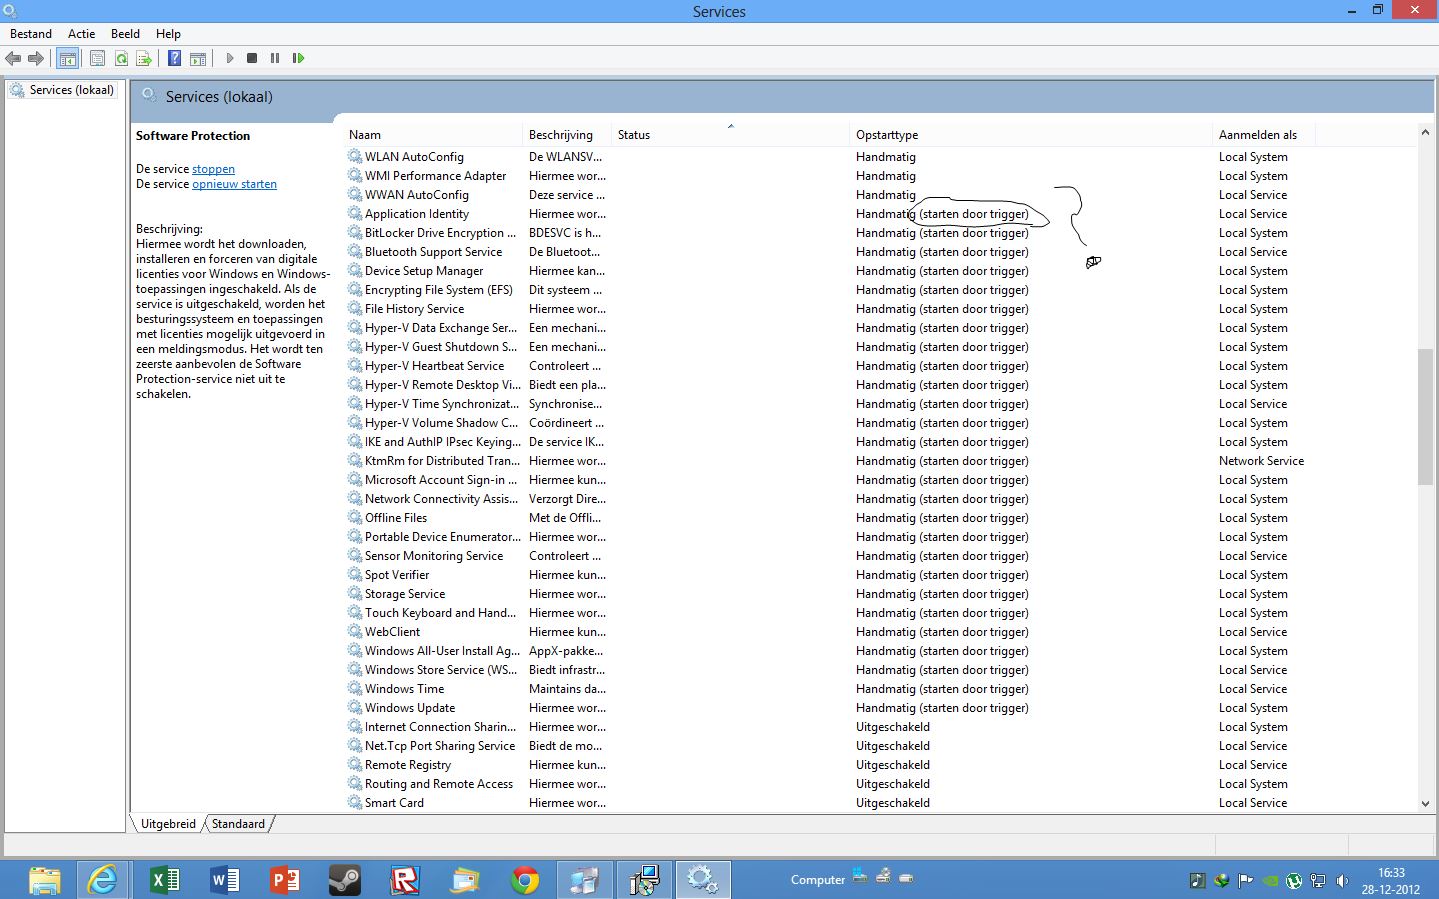Select the 'File History Service' row name

click(414, 309)
